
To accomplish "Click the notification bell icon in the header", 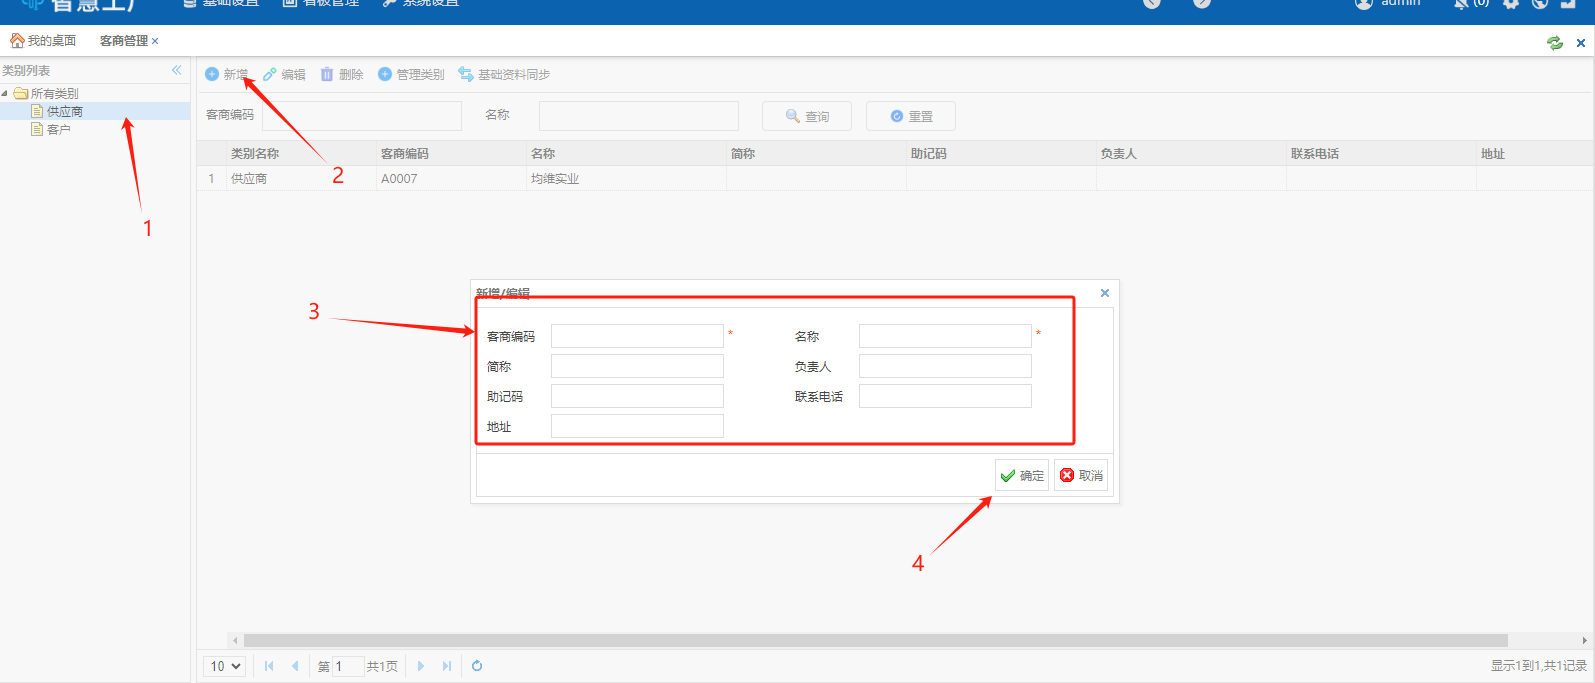I will pos(1462,4).
